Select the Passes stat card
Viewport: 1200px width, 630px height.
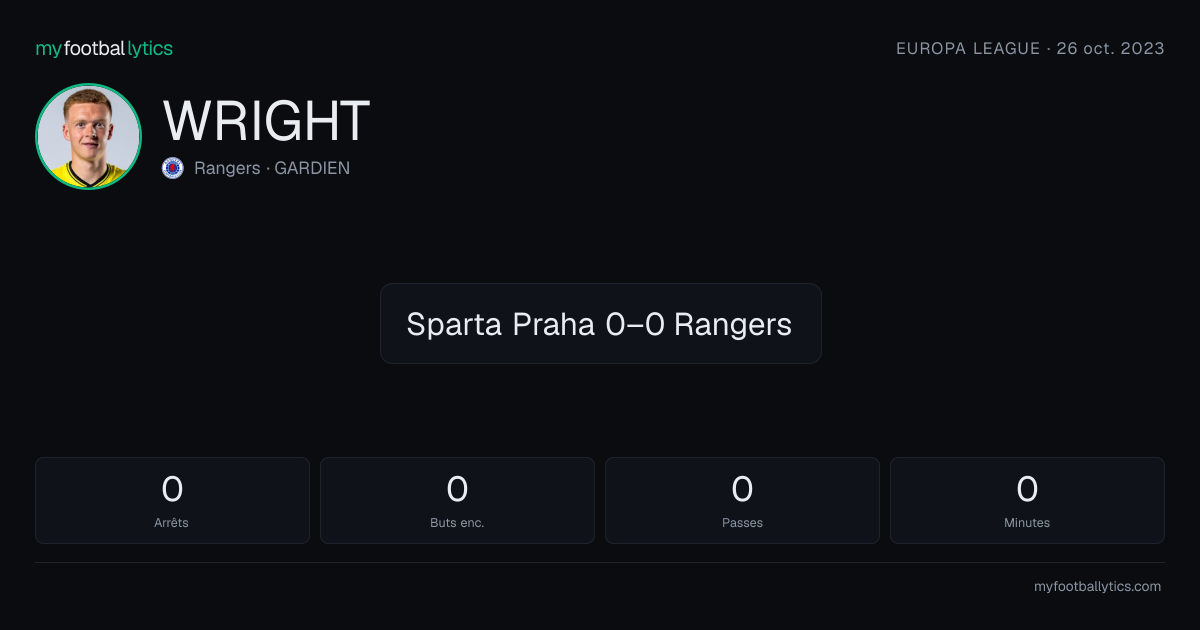(x=742, y=500)
